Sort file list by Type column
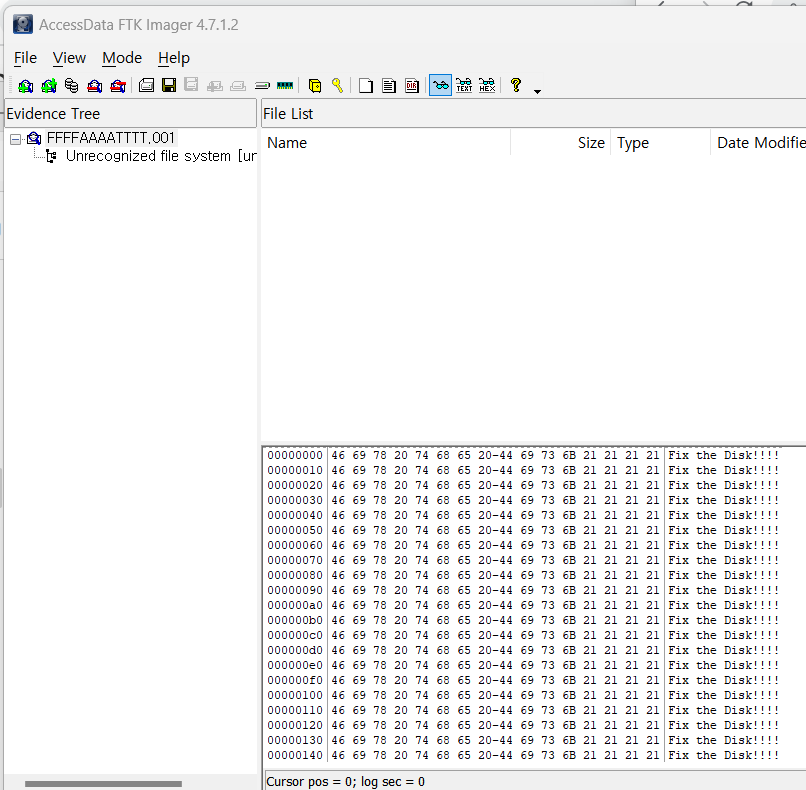Image resolution: width=806 pixels, height=790 pixels. pos(660,142)
